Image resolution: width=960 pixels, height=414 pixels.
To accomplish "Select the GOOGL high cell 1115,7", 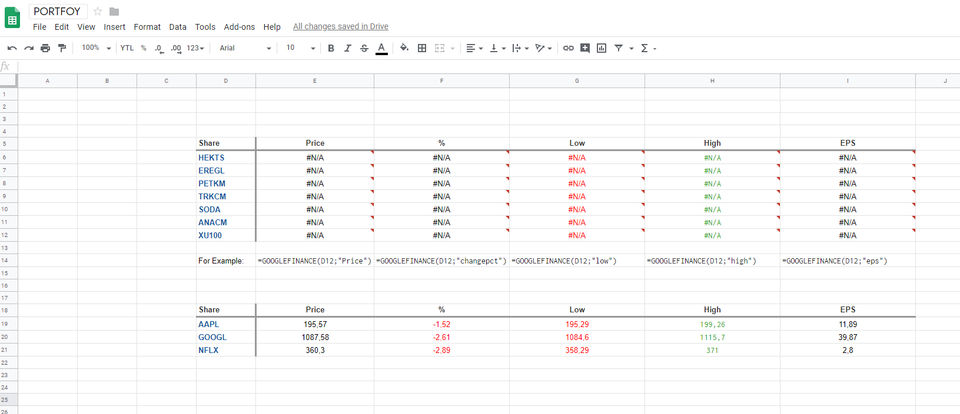I will pos(712,337).
